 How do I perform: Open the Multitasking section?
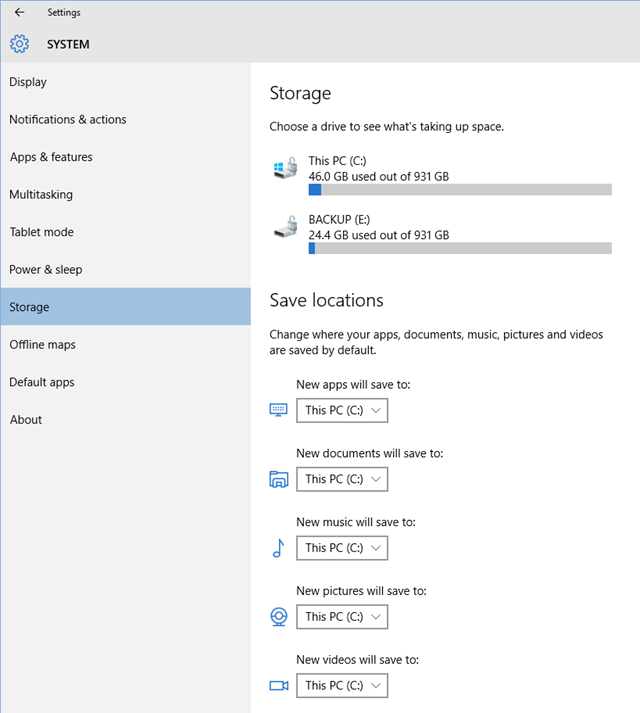coord(126,195)
